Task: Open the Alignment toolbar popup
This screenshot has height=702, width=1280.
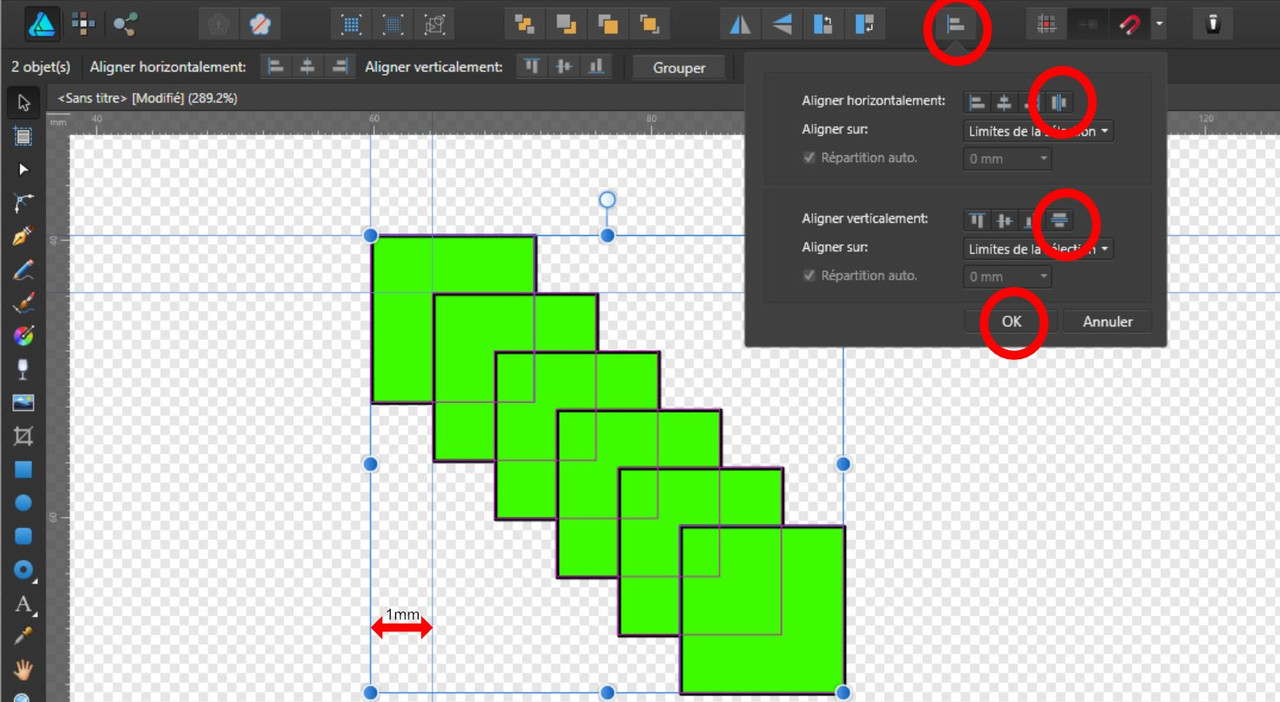Action: 956,24
